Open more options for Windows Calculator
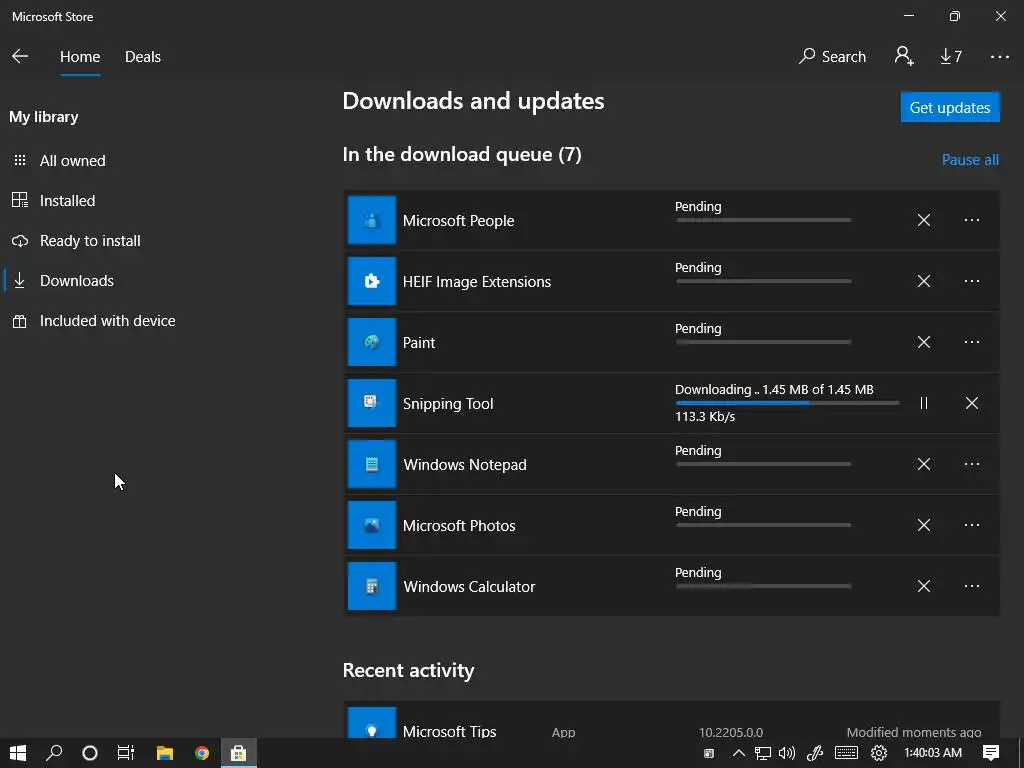 pos(972,586)
